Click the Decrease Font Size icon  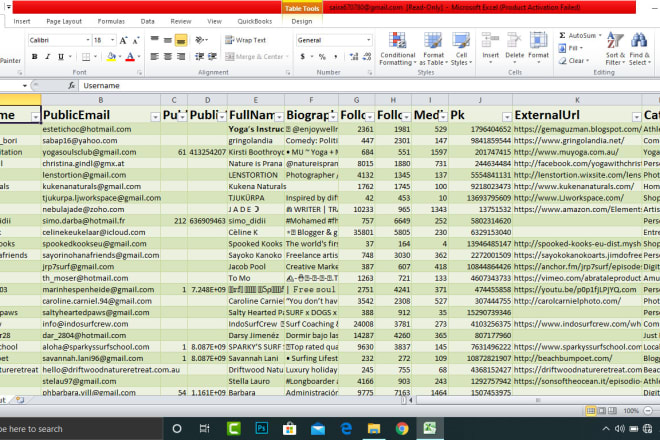coord(136,40)
